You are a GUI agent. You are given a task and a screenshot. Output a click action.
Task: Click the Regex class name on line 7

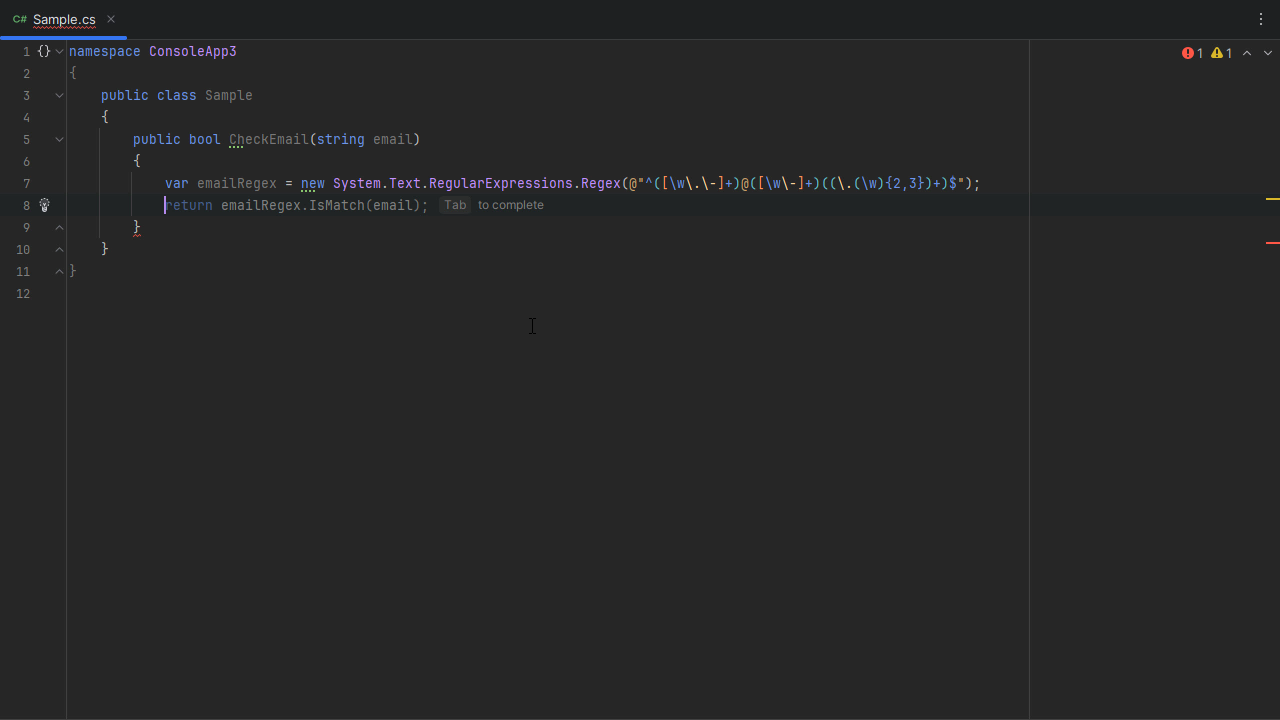pyautogui.click(x=600, y=183)
